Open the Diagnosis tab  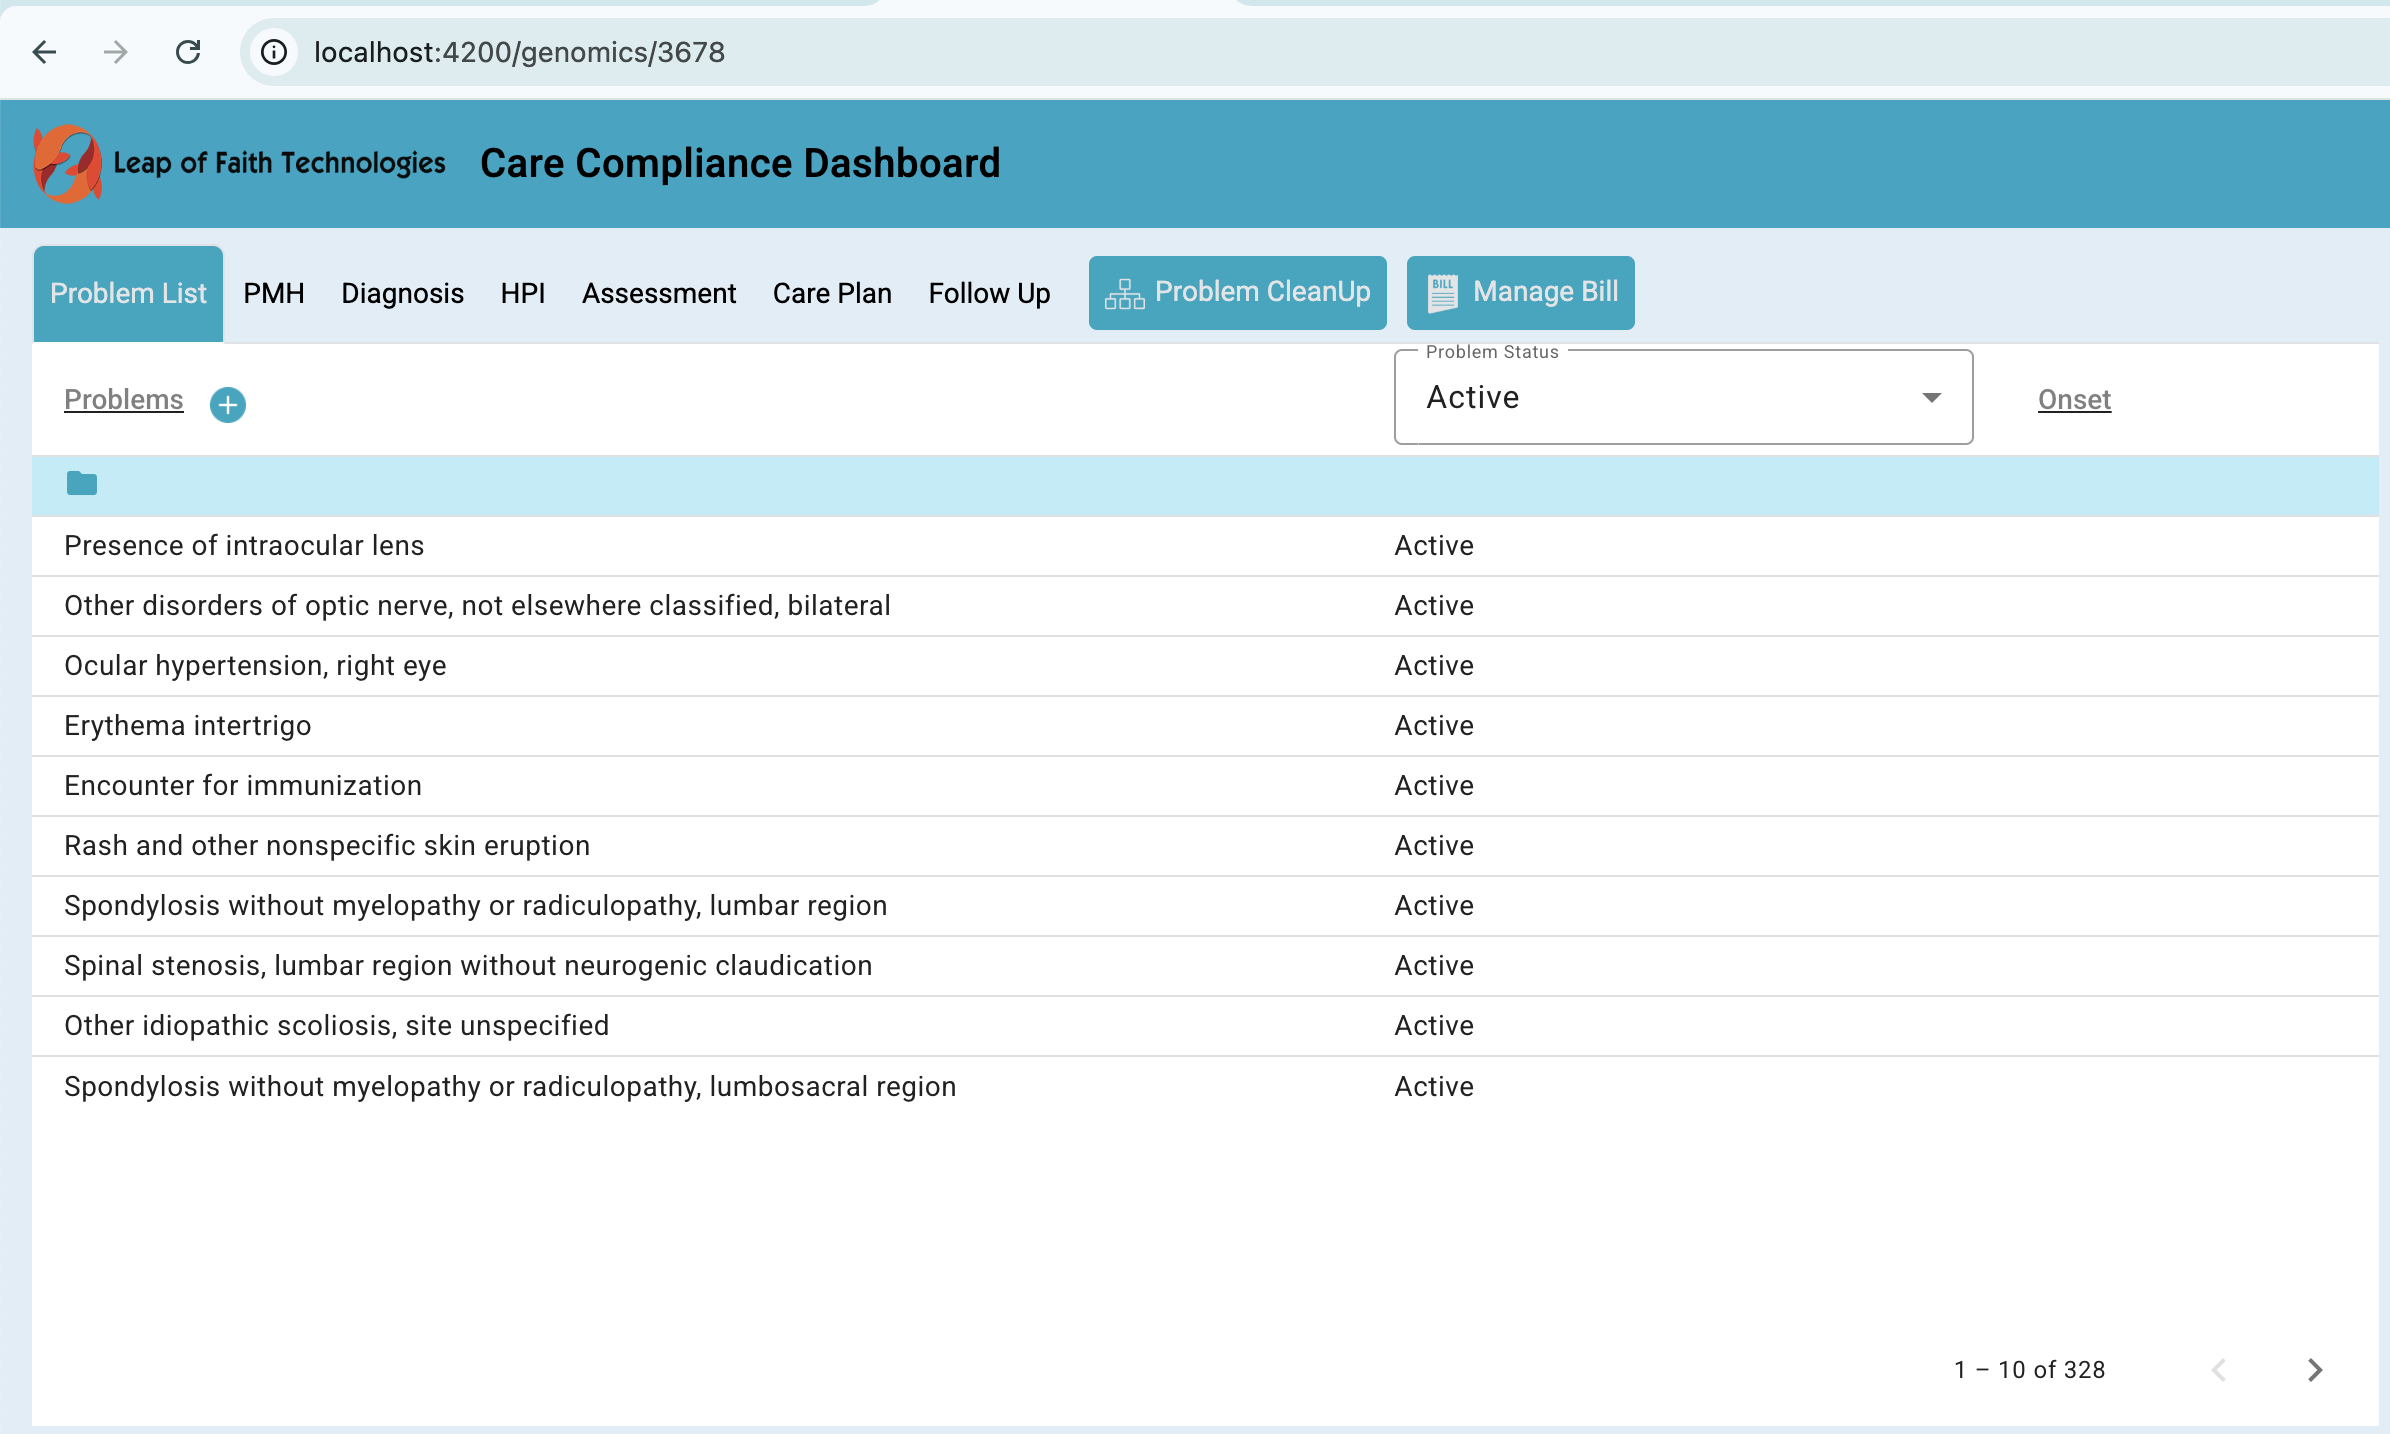click(402, 293)
